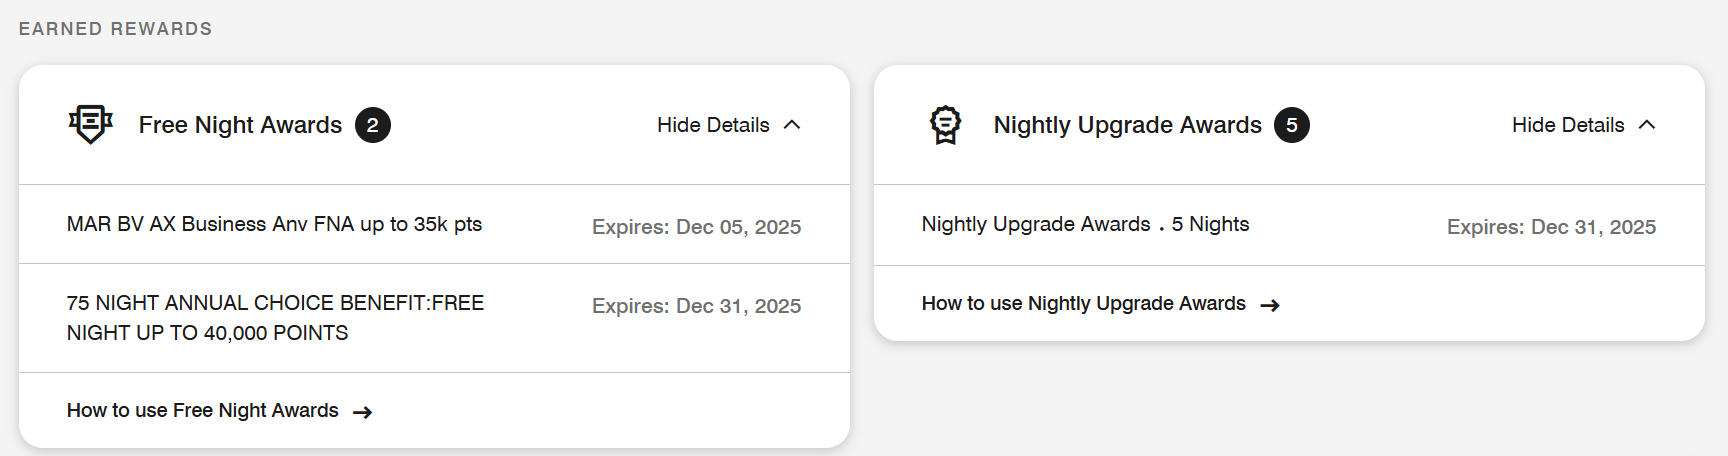Click the Nightly Upgrade Awards count badge 5
The height and width of the screenshot is (456, 1728).
(x=1292, y=125)
